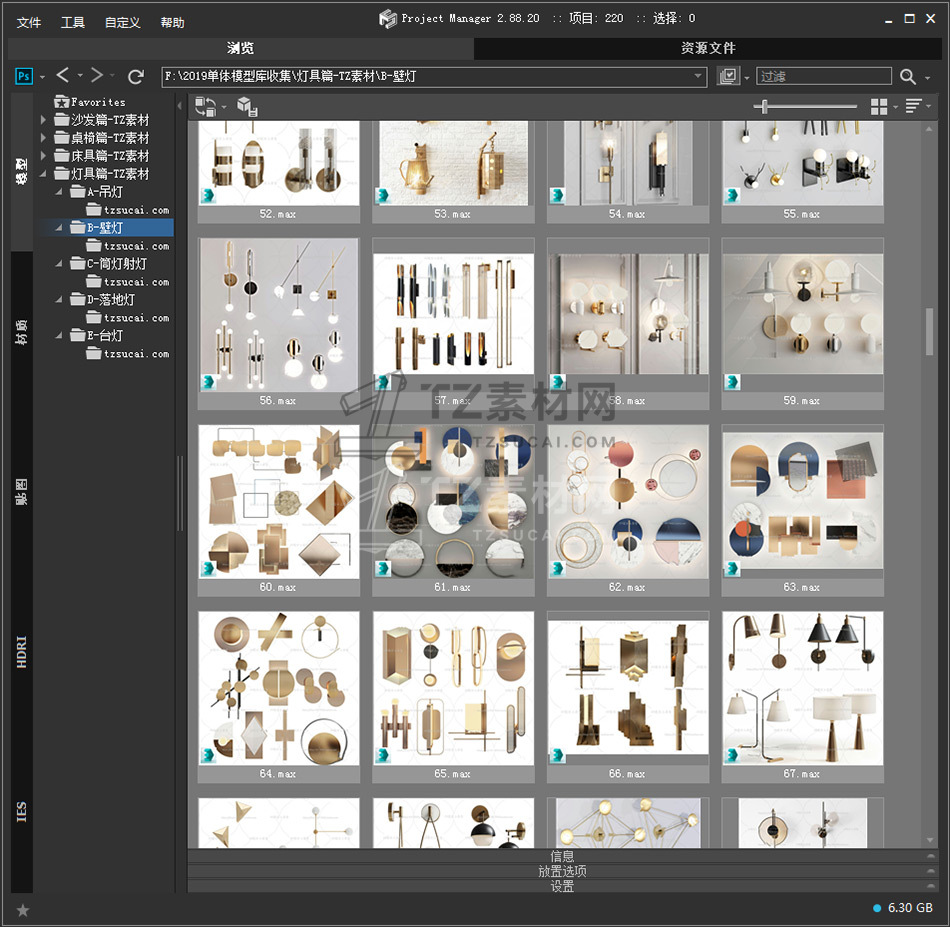Screen dimensions: 950x927
Task: Expand the 信息 info panel
Action: pos(562,856)
